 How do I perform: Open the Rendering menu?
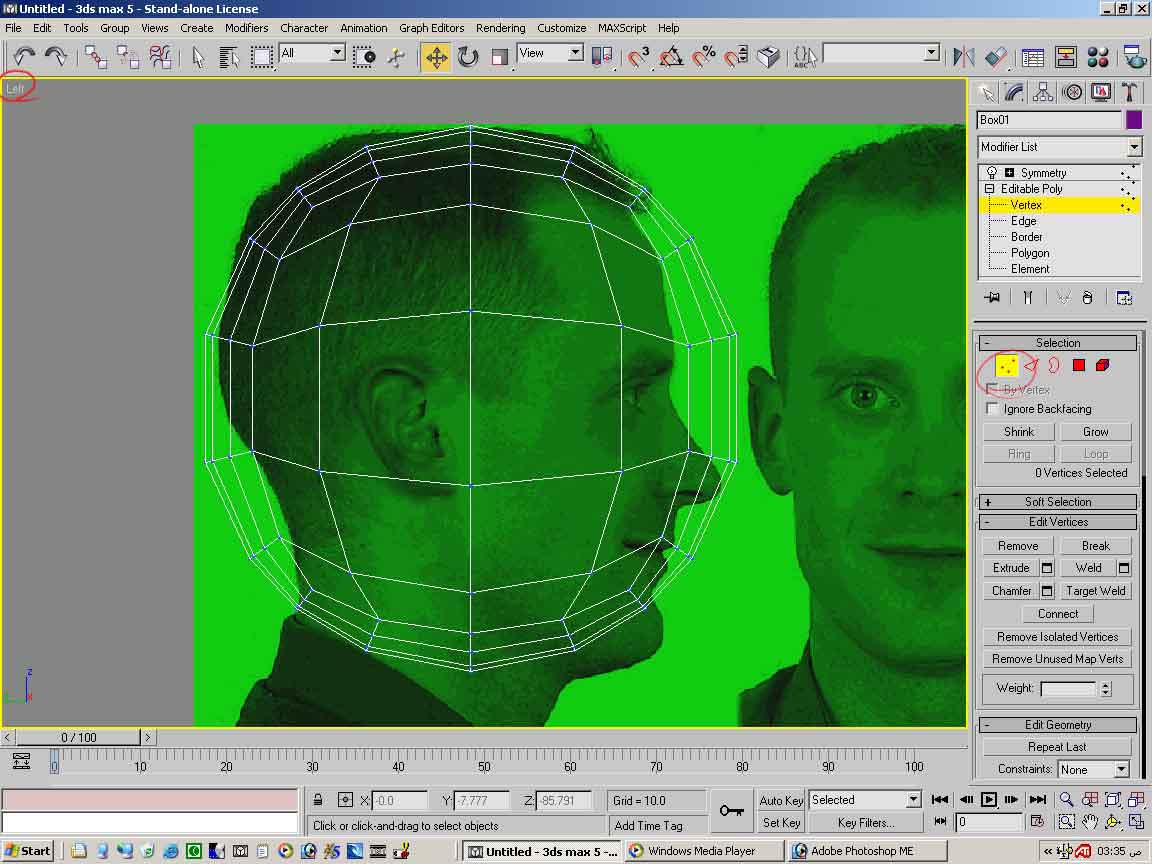(x=500, y=28)
